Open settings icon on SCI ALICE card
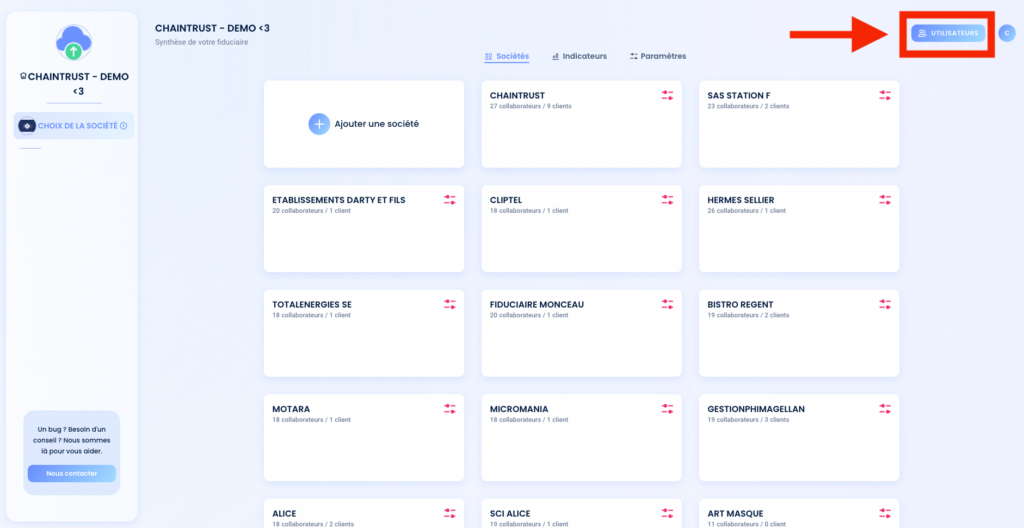This screenshot has height=528, width=1024. [667, 514]
